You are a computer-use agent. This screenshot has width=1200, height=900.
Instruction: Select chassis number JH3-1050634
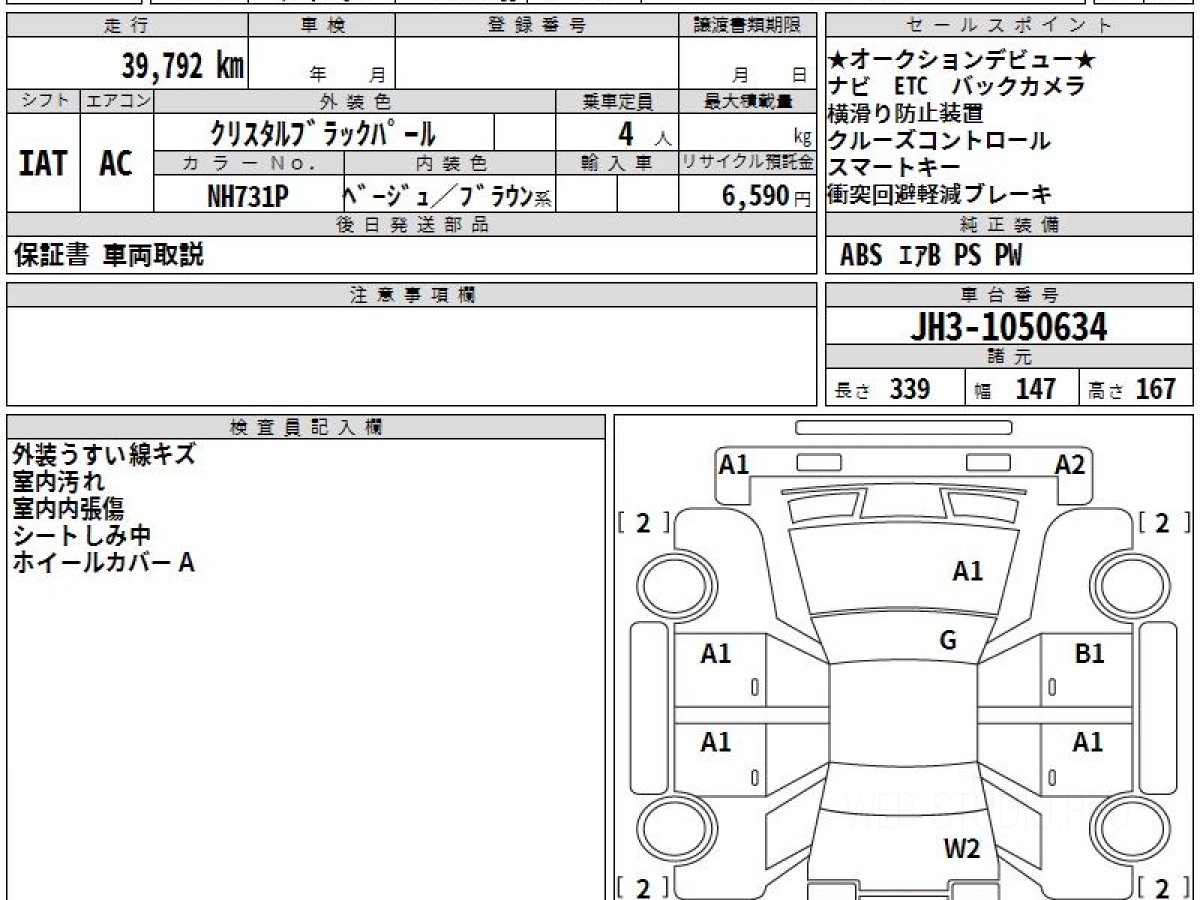click(1009, 326)
